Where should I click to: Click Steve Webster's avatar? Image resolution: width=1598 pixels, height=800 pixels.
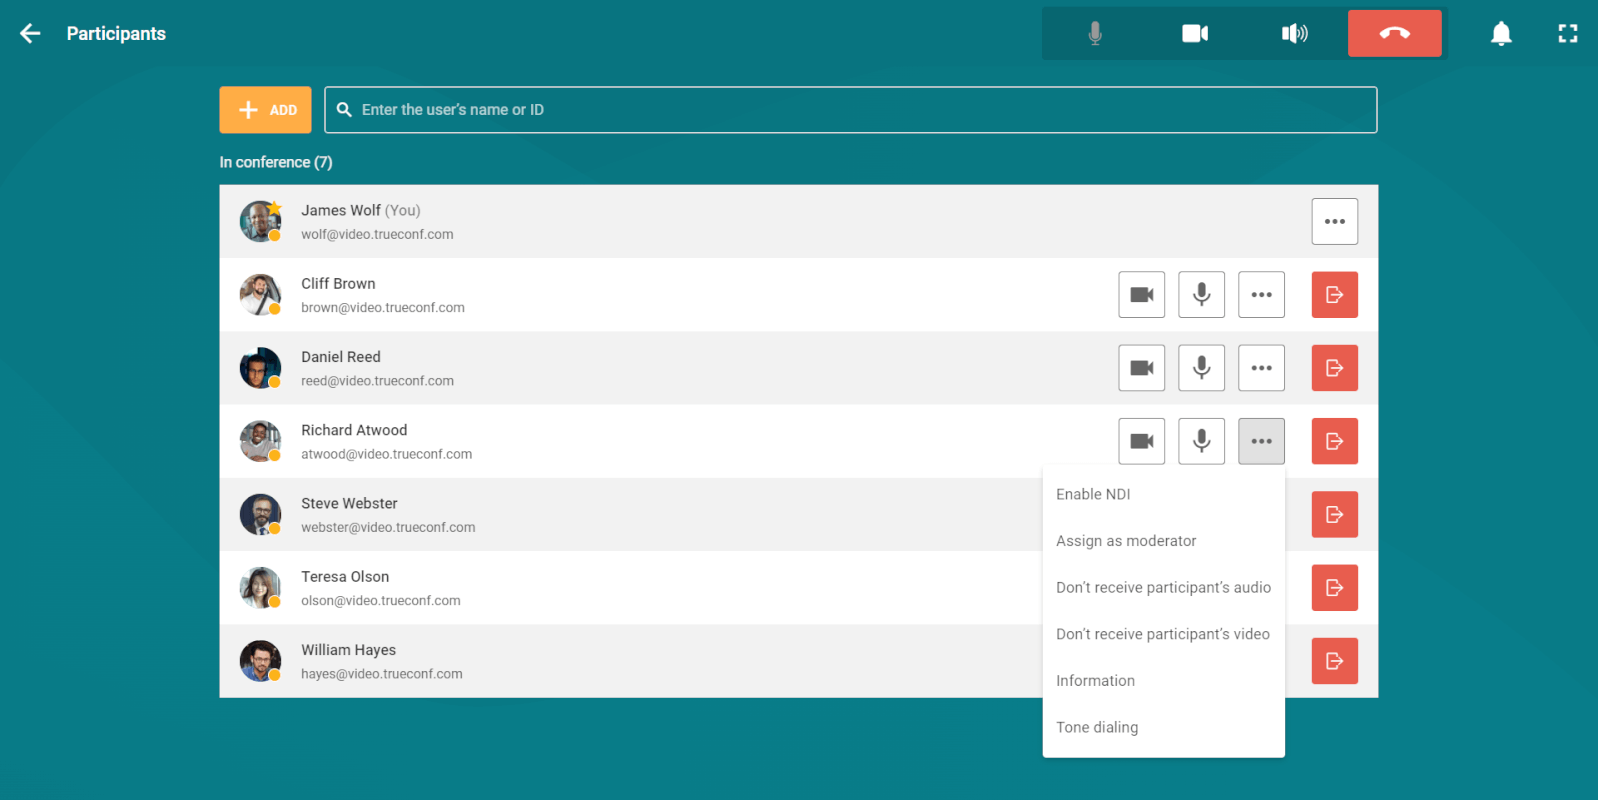pos(260,514)
